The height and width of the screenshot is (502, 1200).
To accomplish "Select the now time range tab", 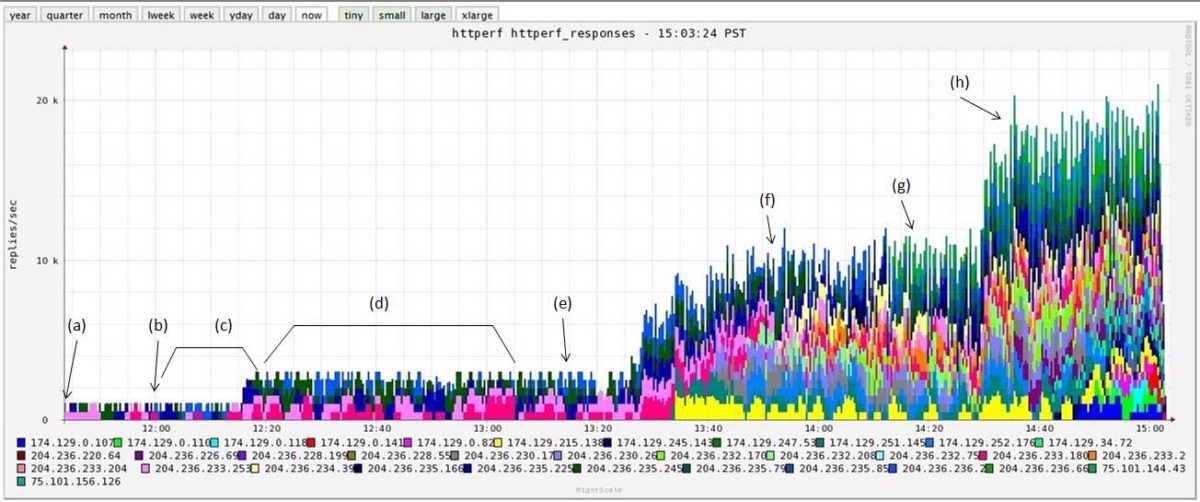I will pyautogui.click(x=311, y=15).
